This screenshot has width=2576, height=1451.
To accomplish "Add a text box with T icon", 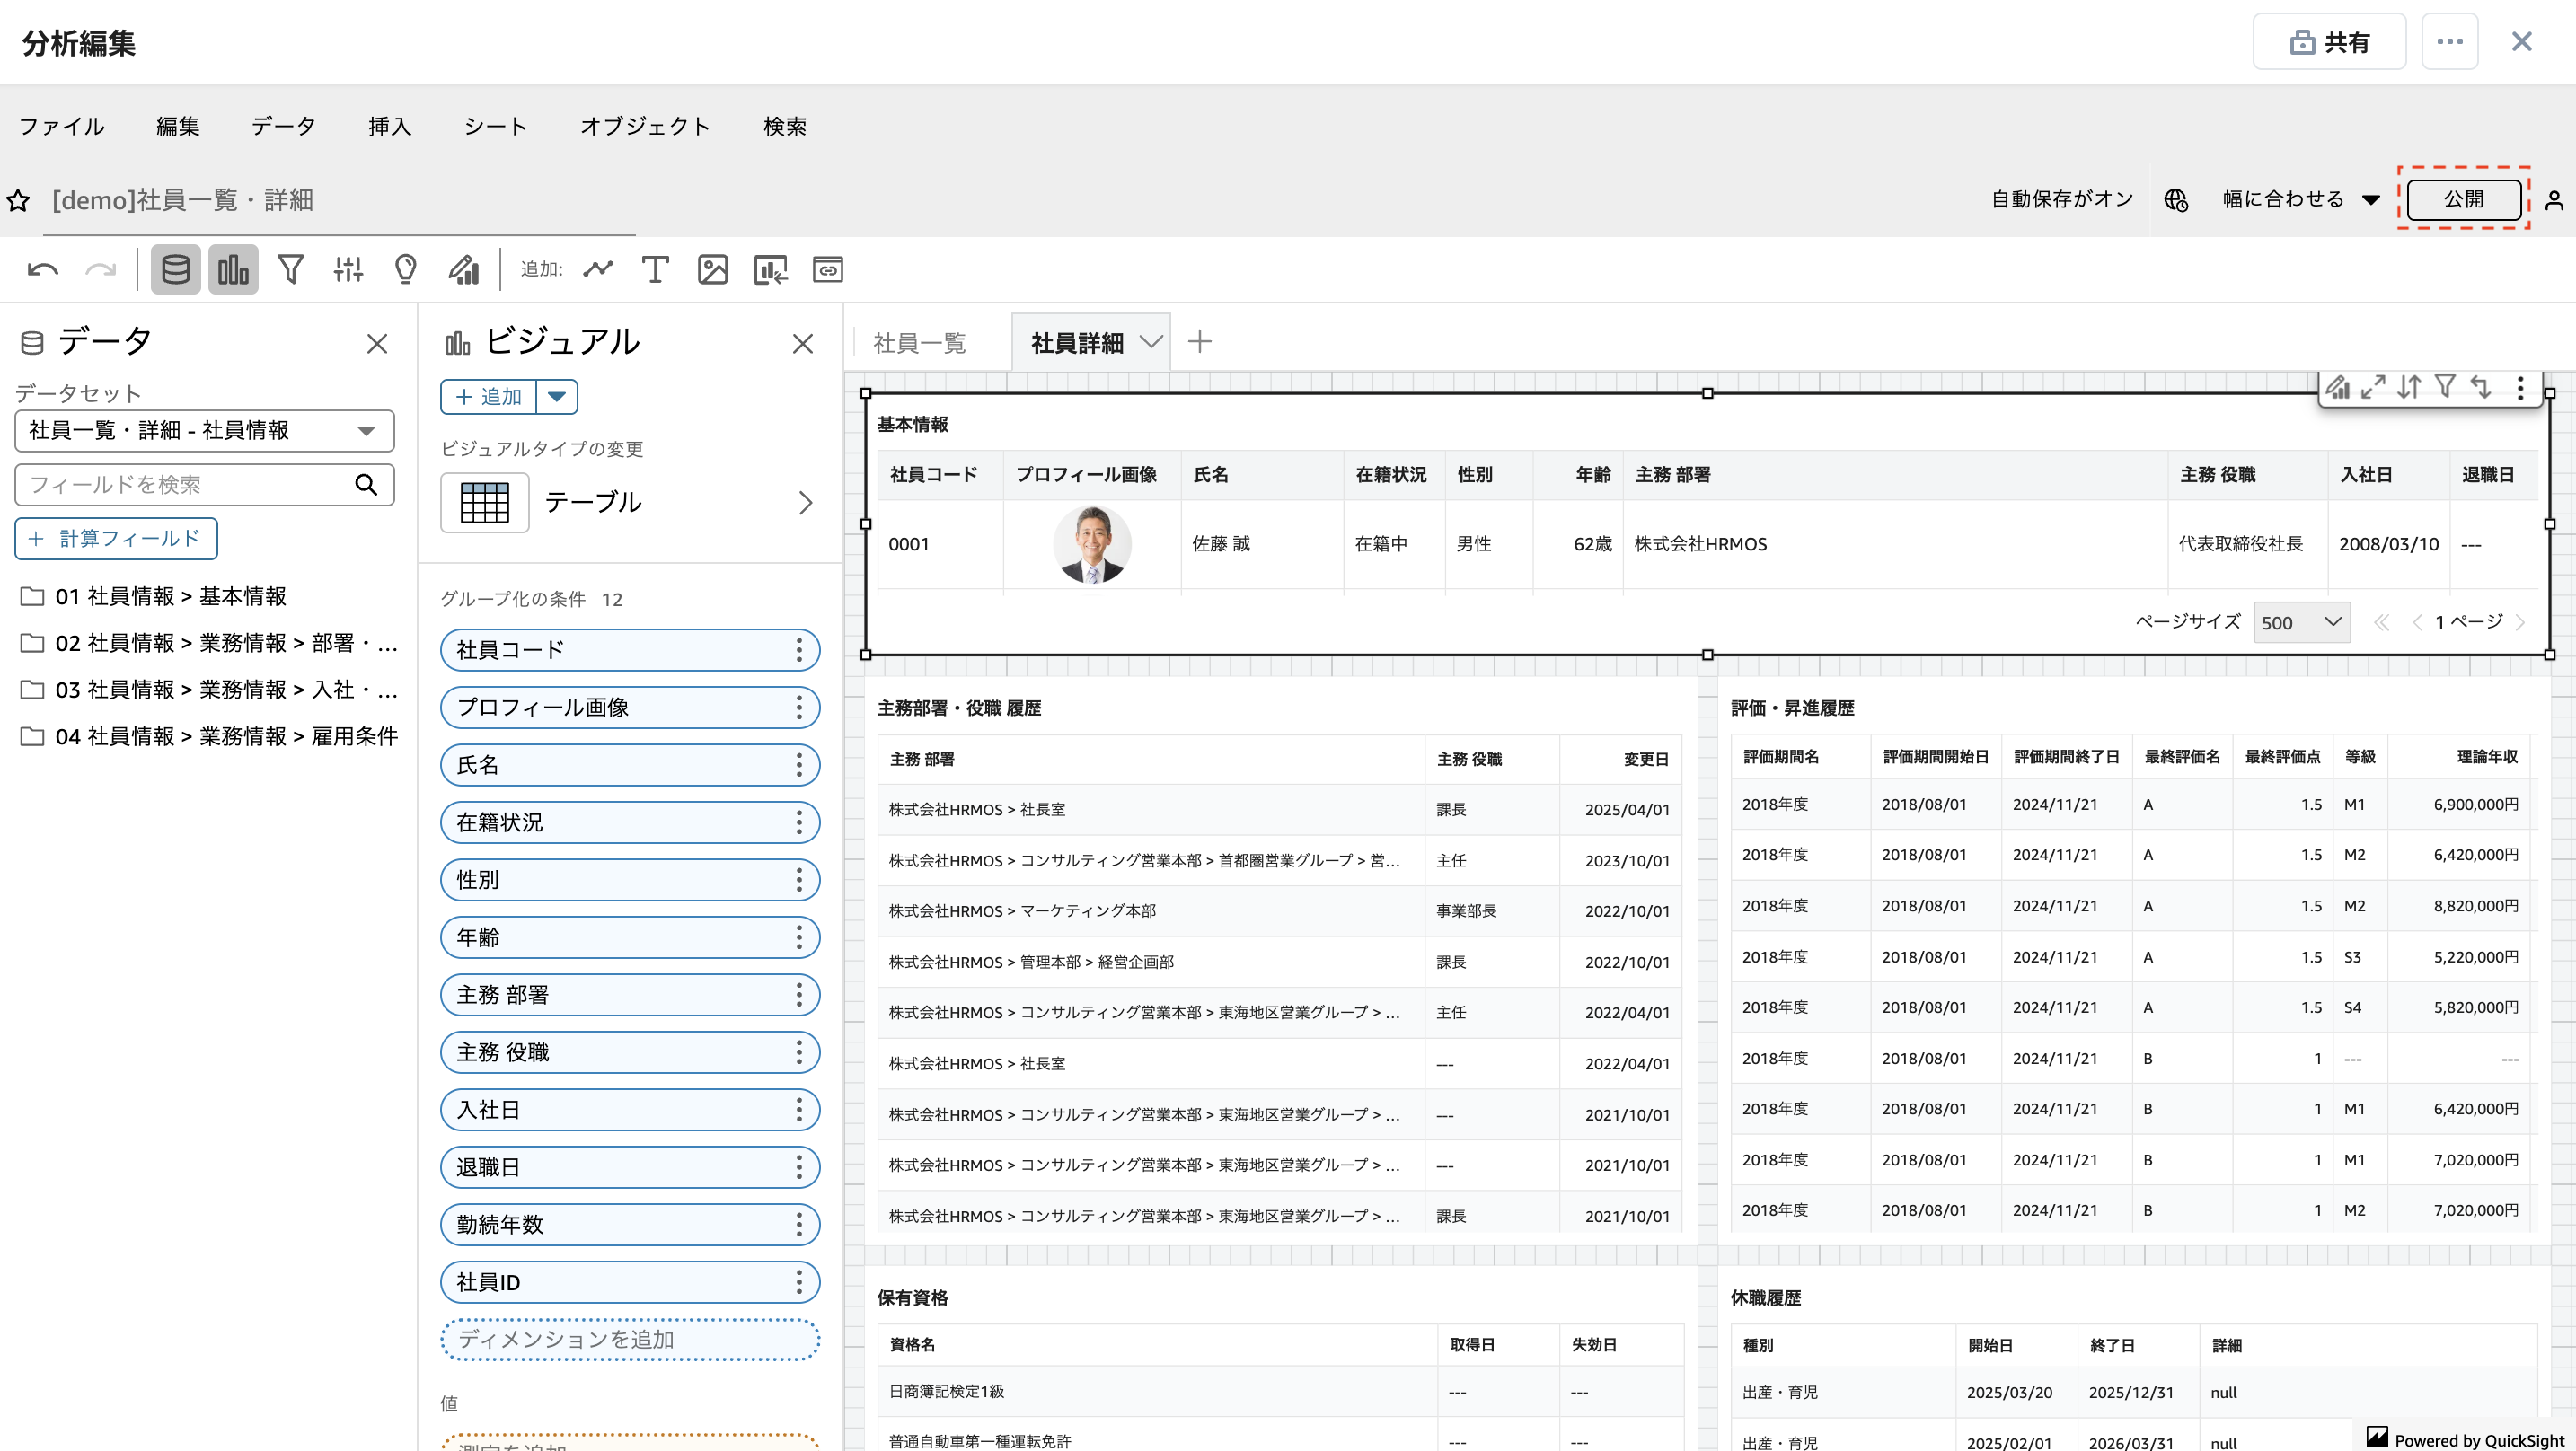I will (655, 270).
